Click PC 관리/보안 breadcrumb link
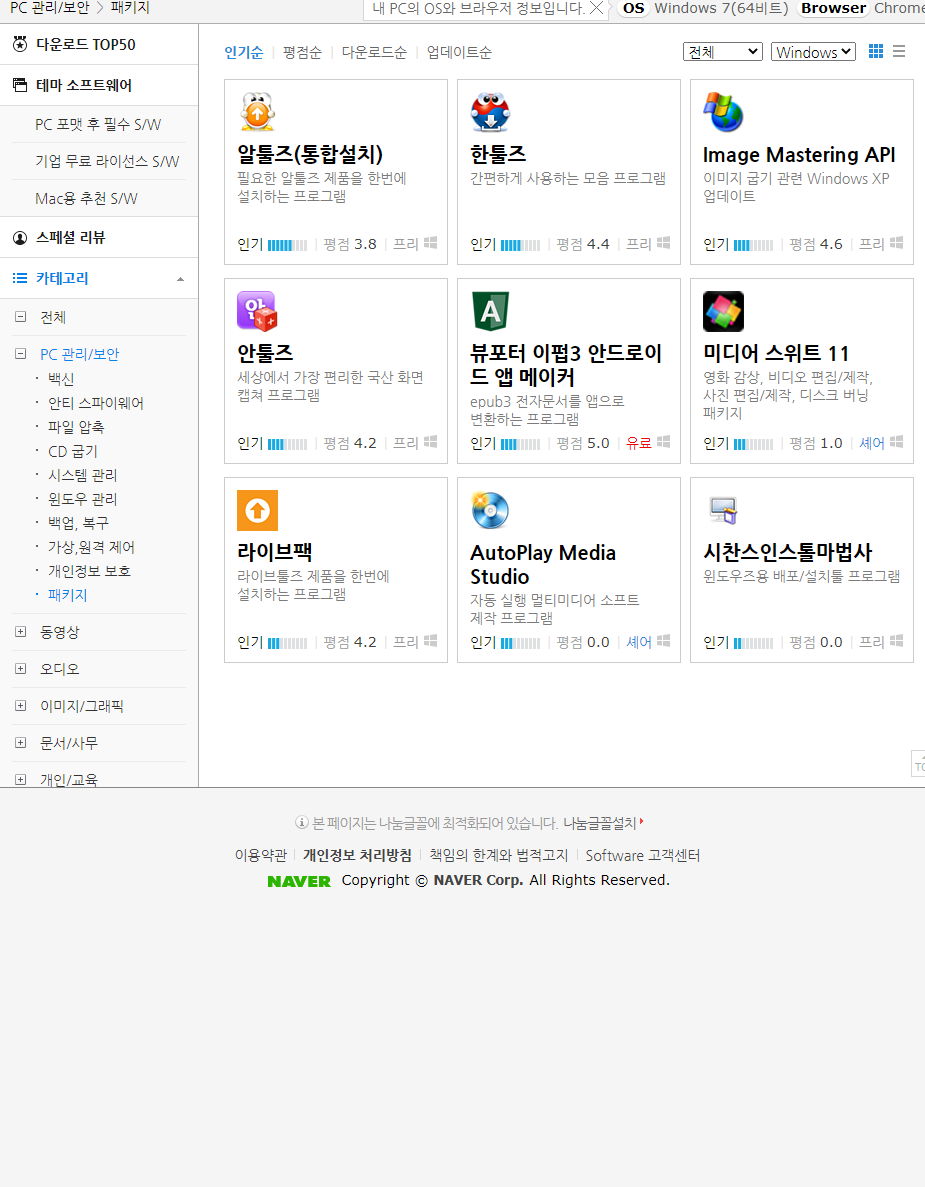Image resolution: width=925 pixels, height=1187 pixels. [49, 8]
